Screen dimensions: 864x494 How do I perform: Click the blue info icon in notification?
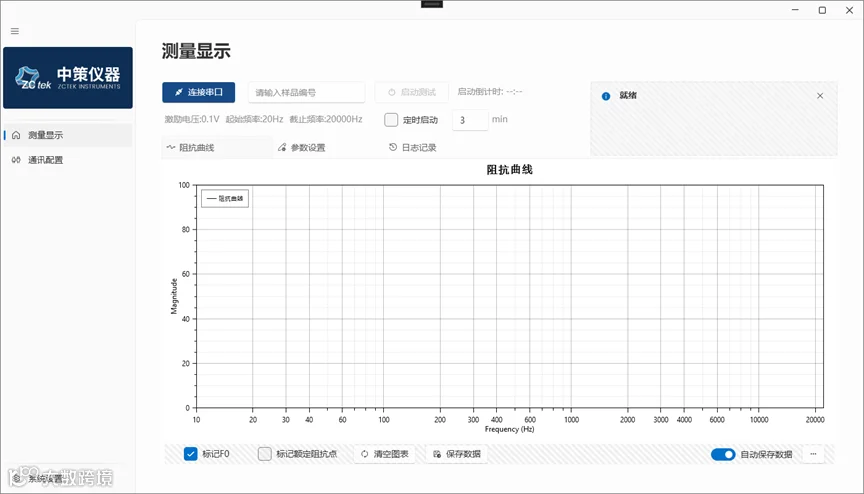pyautogui.click(x=606, y=96)
